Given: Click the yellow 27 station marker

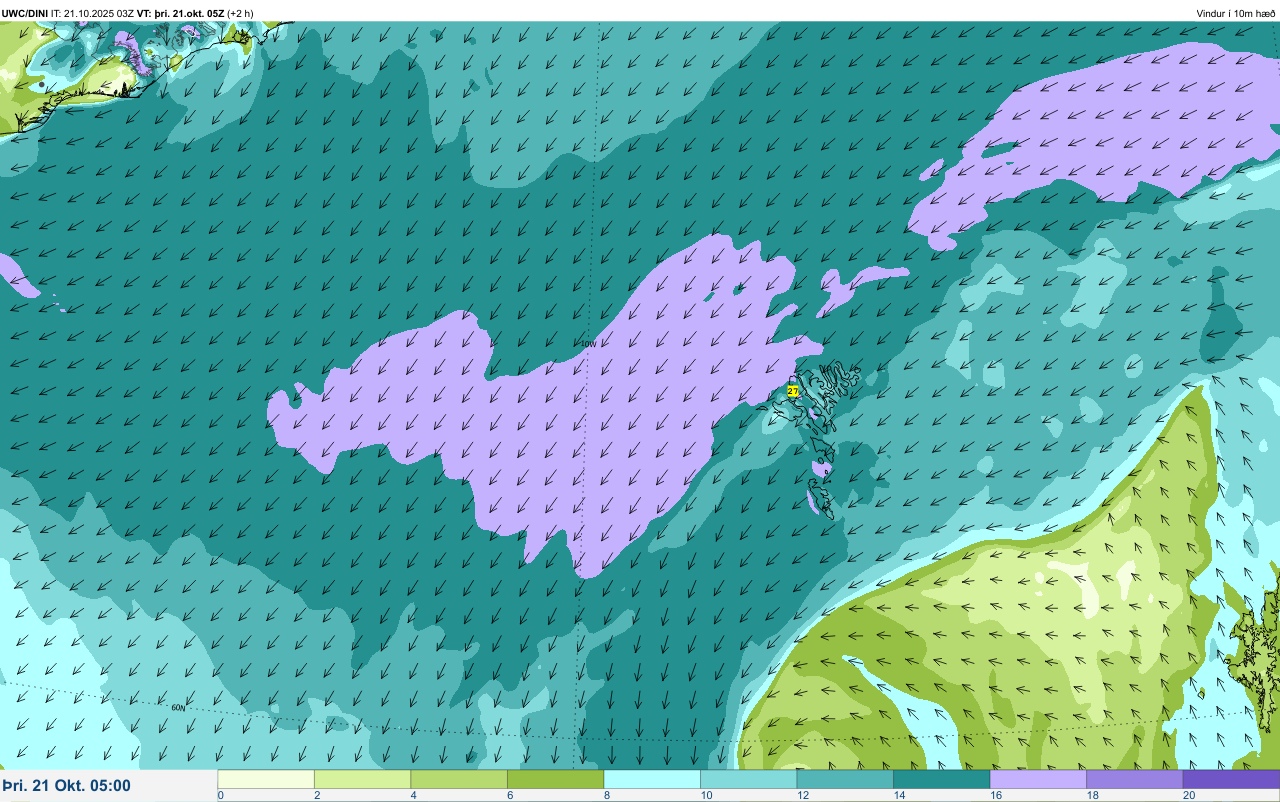Looking at the screenshot, I should tap(793, 391).
